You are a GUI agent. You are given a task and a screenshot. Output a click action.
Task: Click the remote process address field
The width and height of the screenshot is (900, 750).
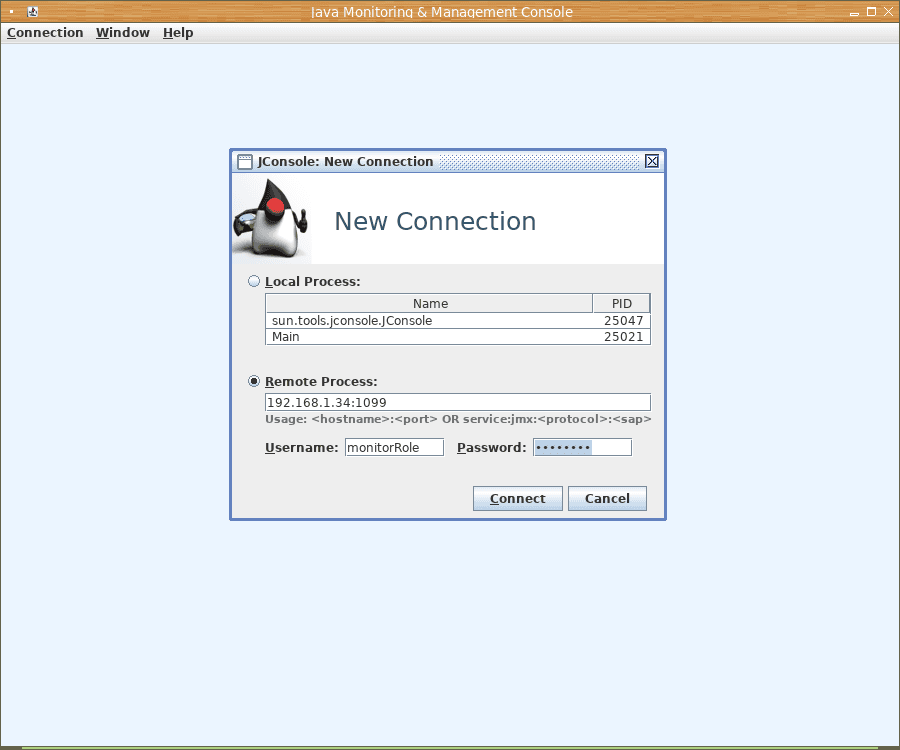pyautogui.click(x=457, y=402)
